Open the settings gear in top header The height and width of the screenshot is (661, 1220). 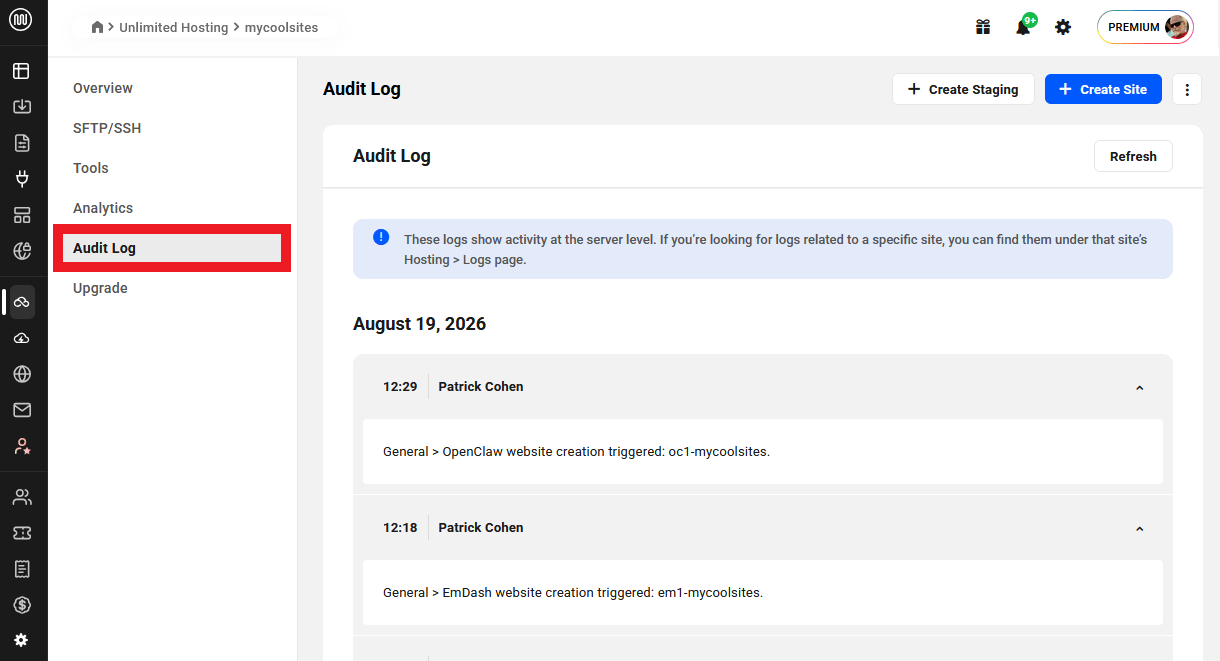tap(1063, 27)
